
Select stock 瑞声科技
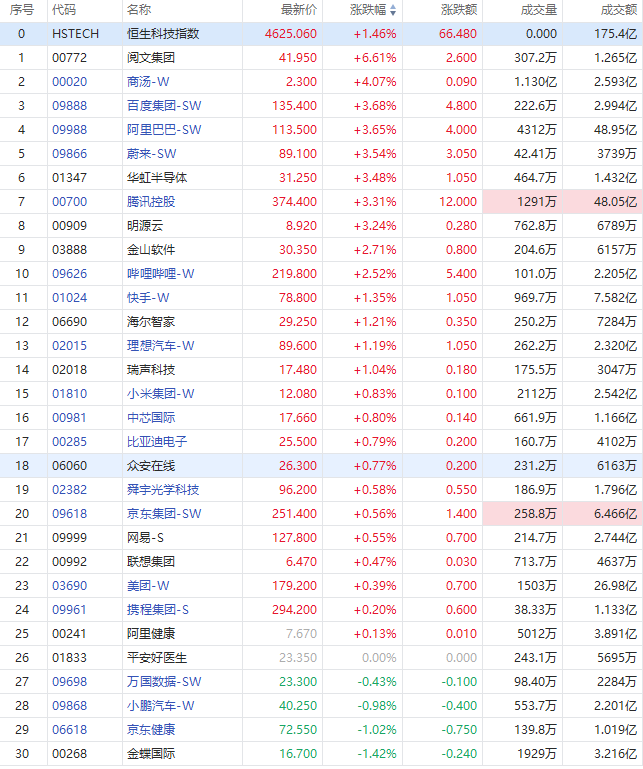[x=151, y=370]
